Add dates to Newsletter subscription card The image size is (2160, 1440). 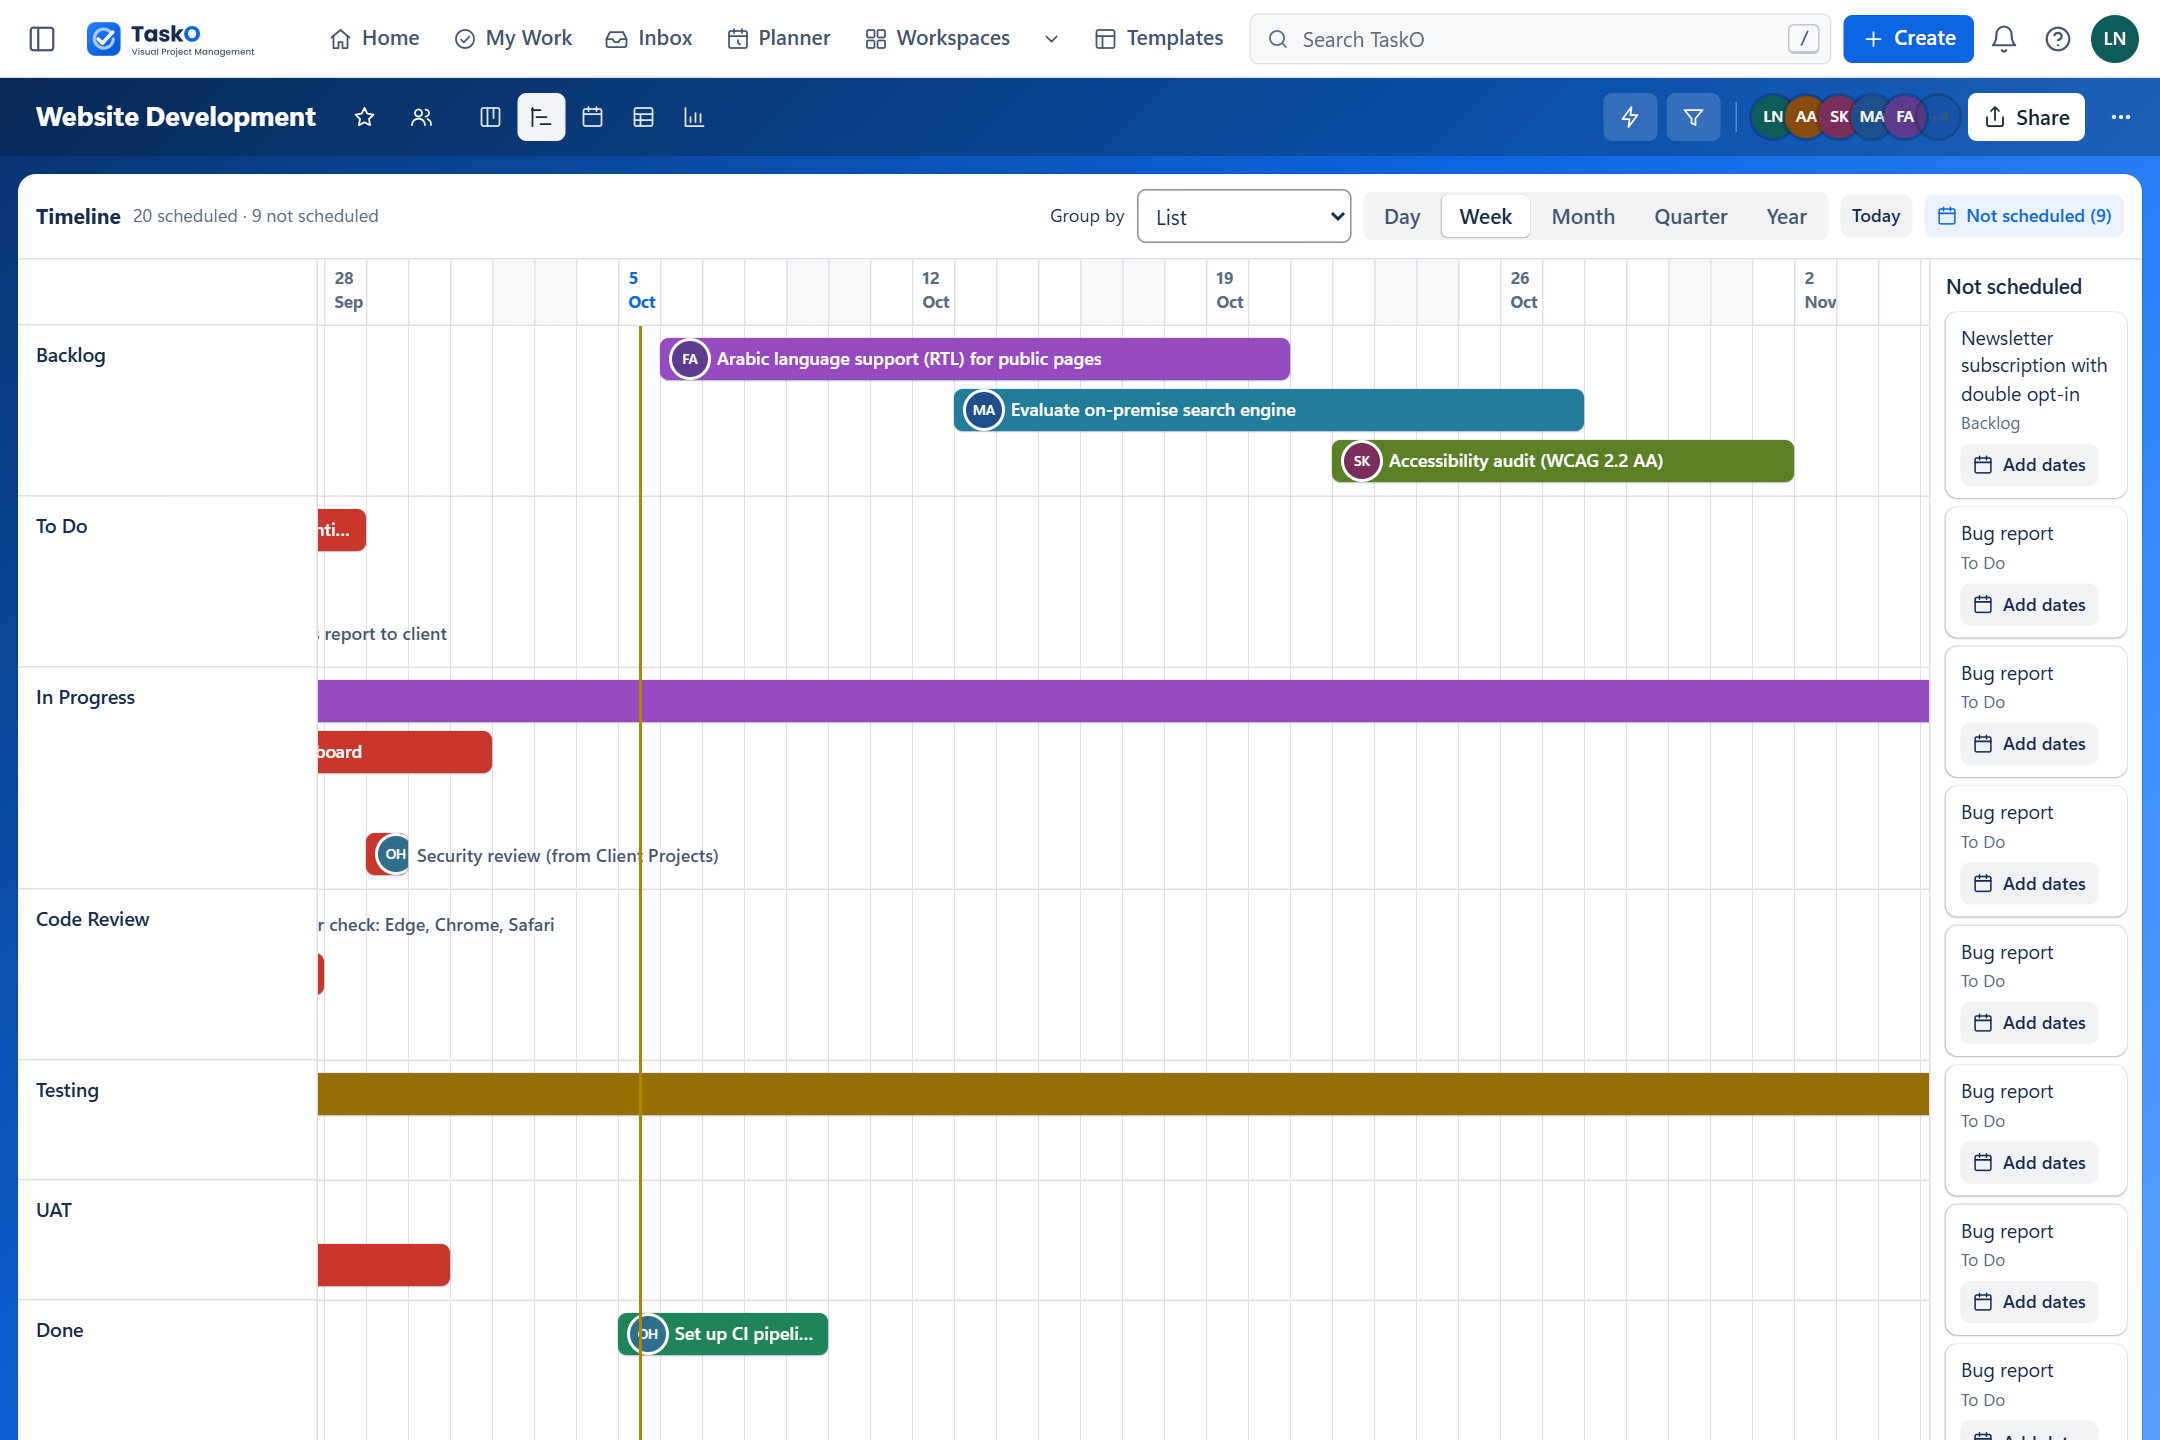[x=2029, y=465]
